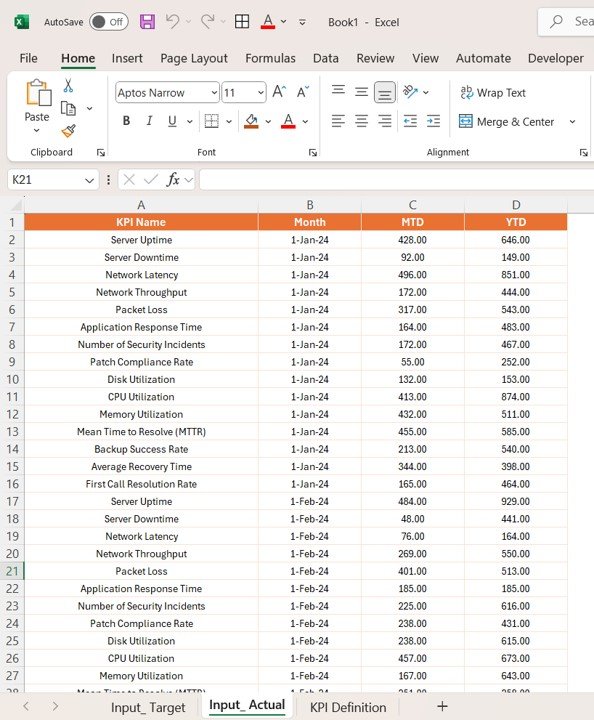Switch to the Page Layout ribbon tab
The height and width of the screenshot is (720, 594).
[194, 58]
